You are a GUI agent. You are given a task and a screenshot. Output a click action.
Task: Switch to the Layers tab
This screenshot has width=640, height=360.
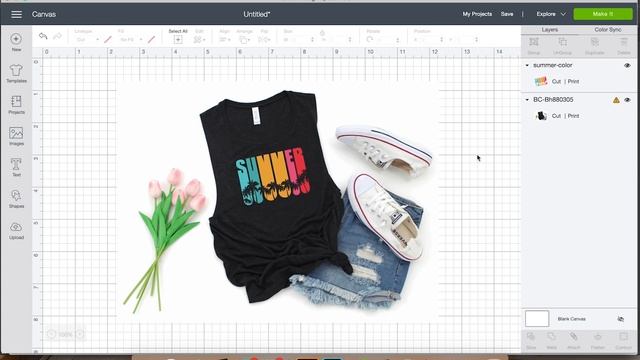pos(549,30)
